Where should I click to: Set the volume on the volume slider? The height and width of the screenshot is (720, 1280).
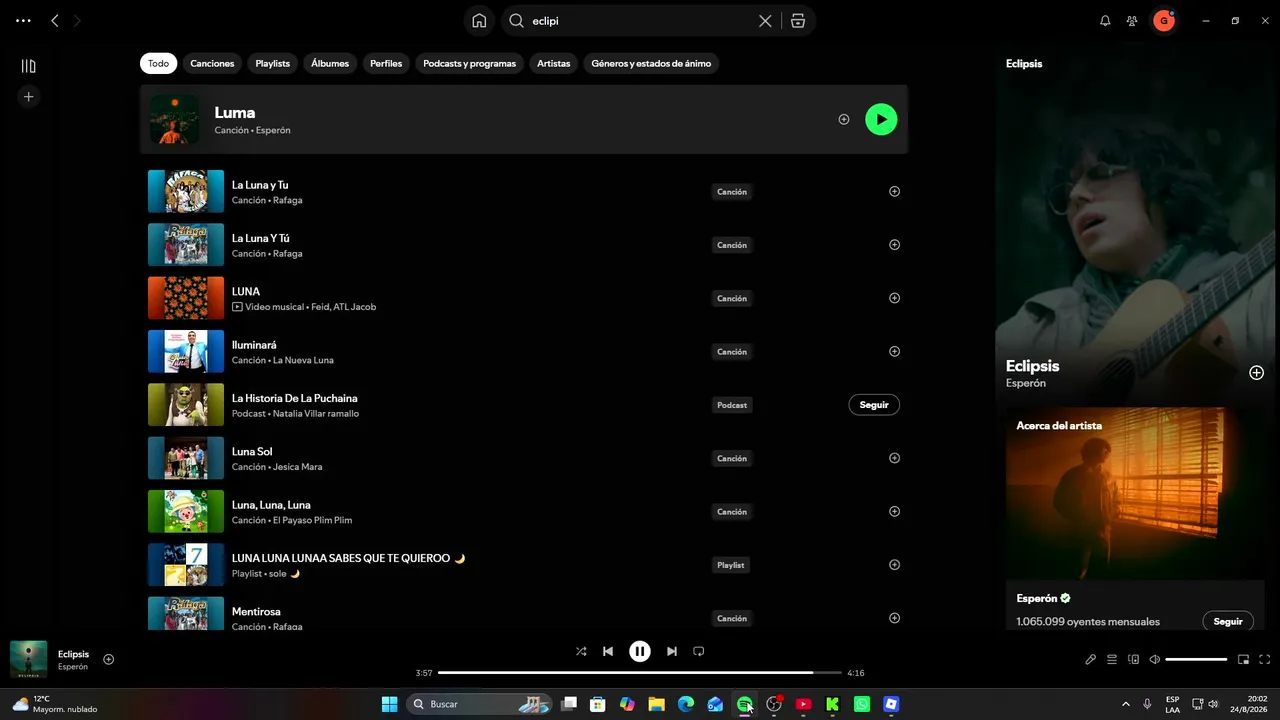coord(1196,659)
